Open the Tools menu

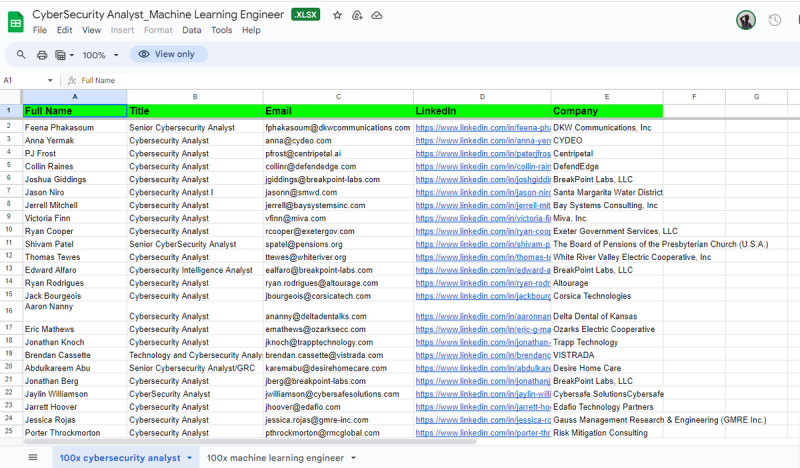(221, 30)
